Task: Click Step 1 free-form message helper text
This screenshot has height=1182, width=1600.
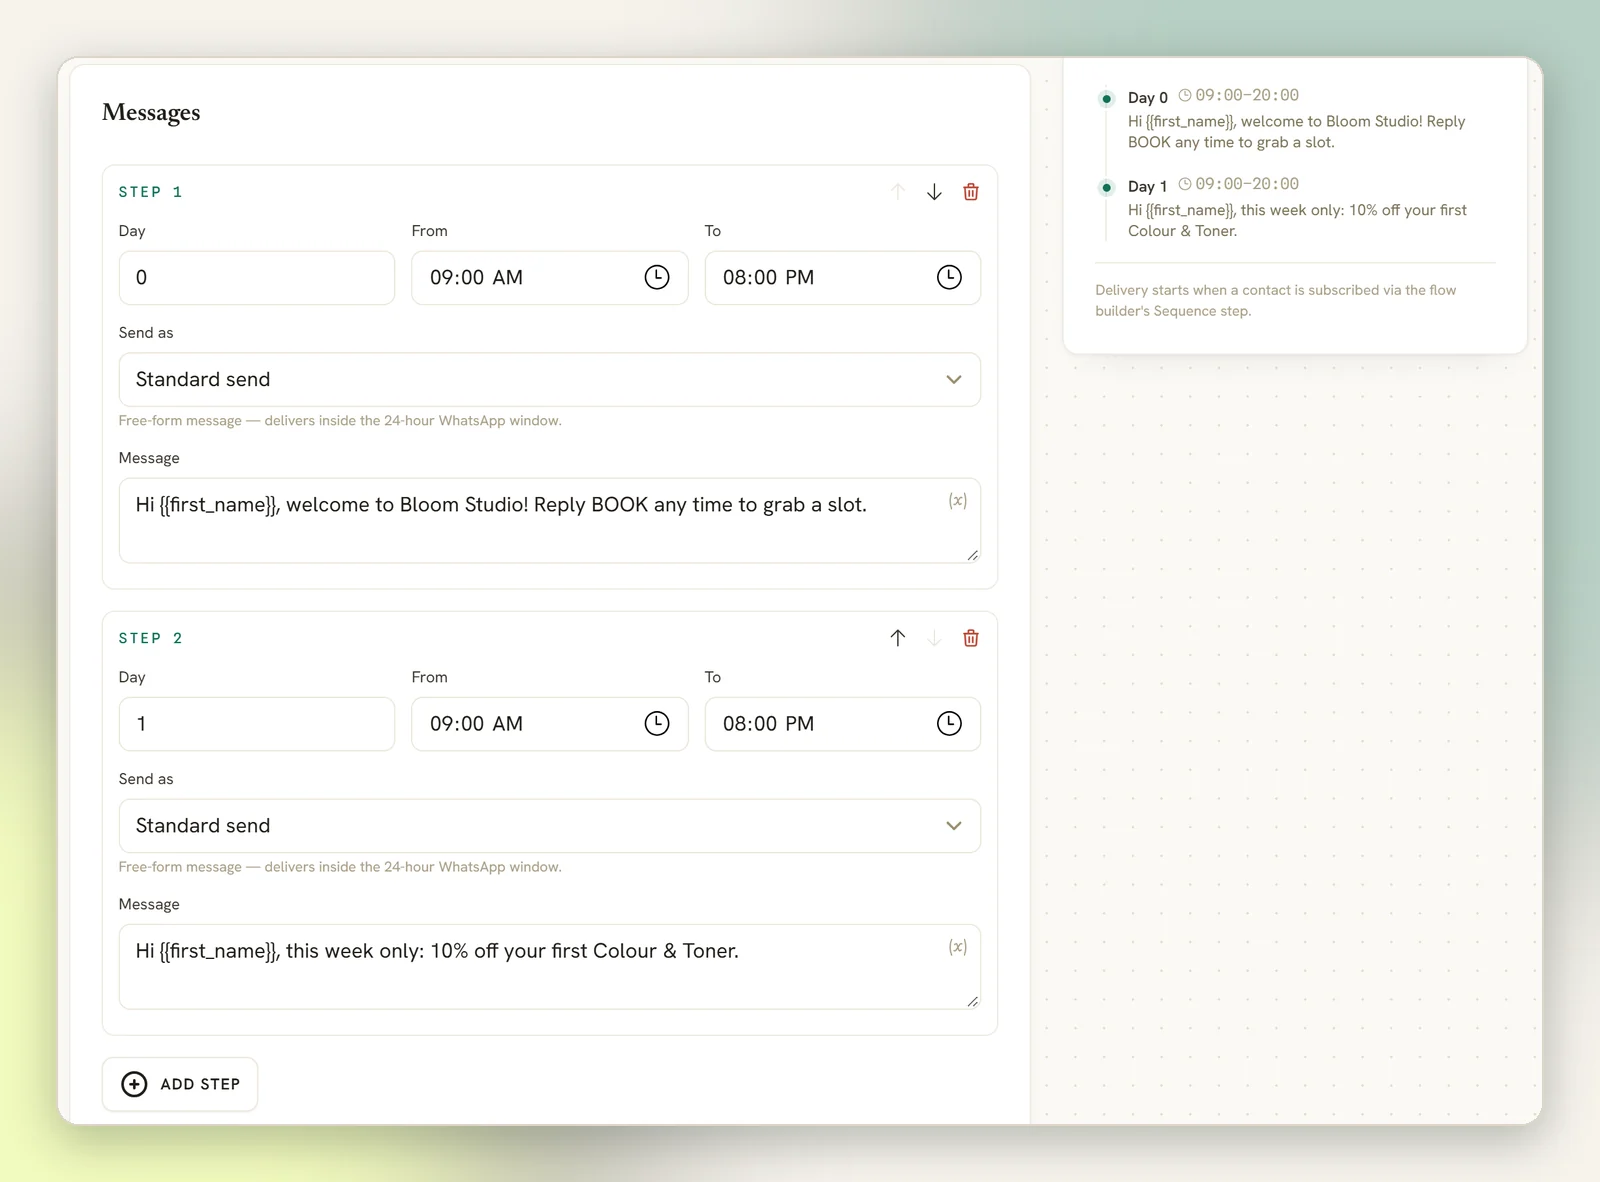Action: 340,421
